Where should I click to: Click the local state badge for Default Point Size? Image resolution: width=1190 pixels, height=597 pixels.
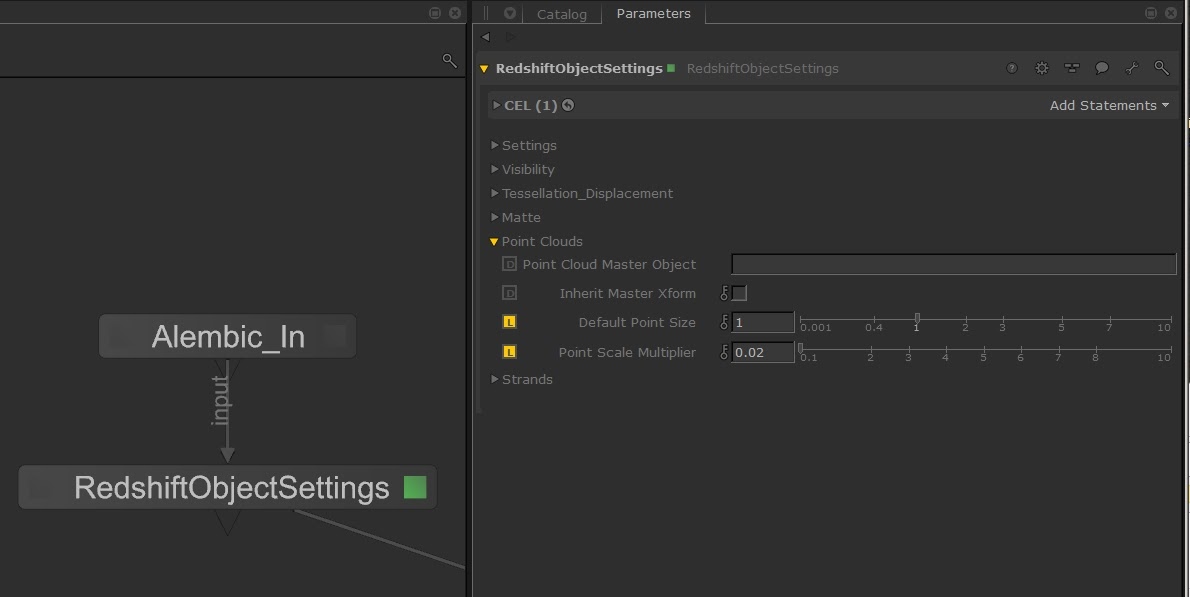[509, 323]
